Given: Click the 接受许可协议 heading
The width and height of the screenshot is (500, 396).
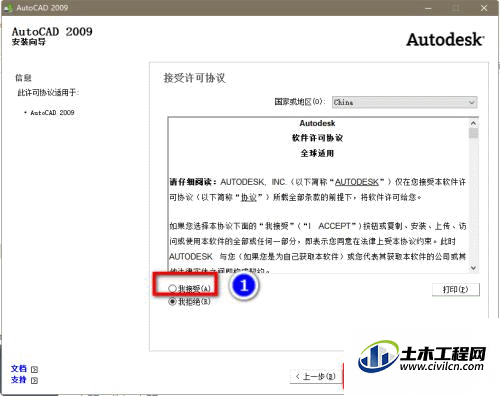Looking at the screenshot, I should pos(194,78).
